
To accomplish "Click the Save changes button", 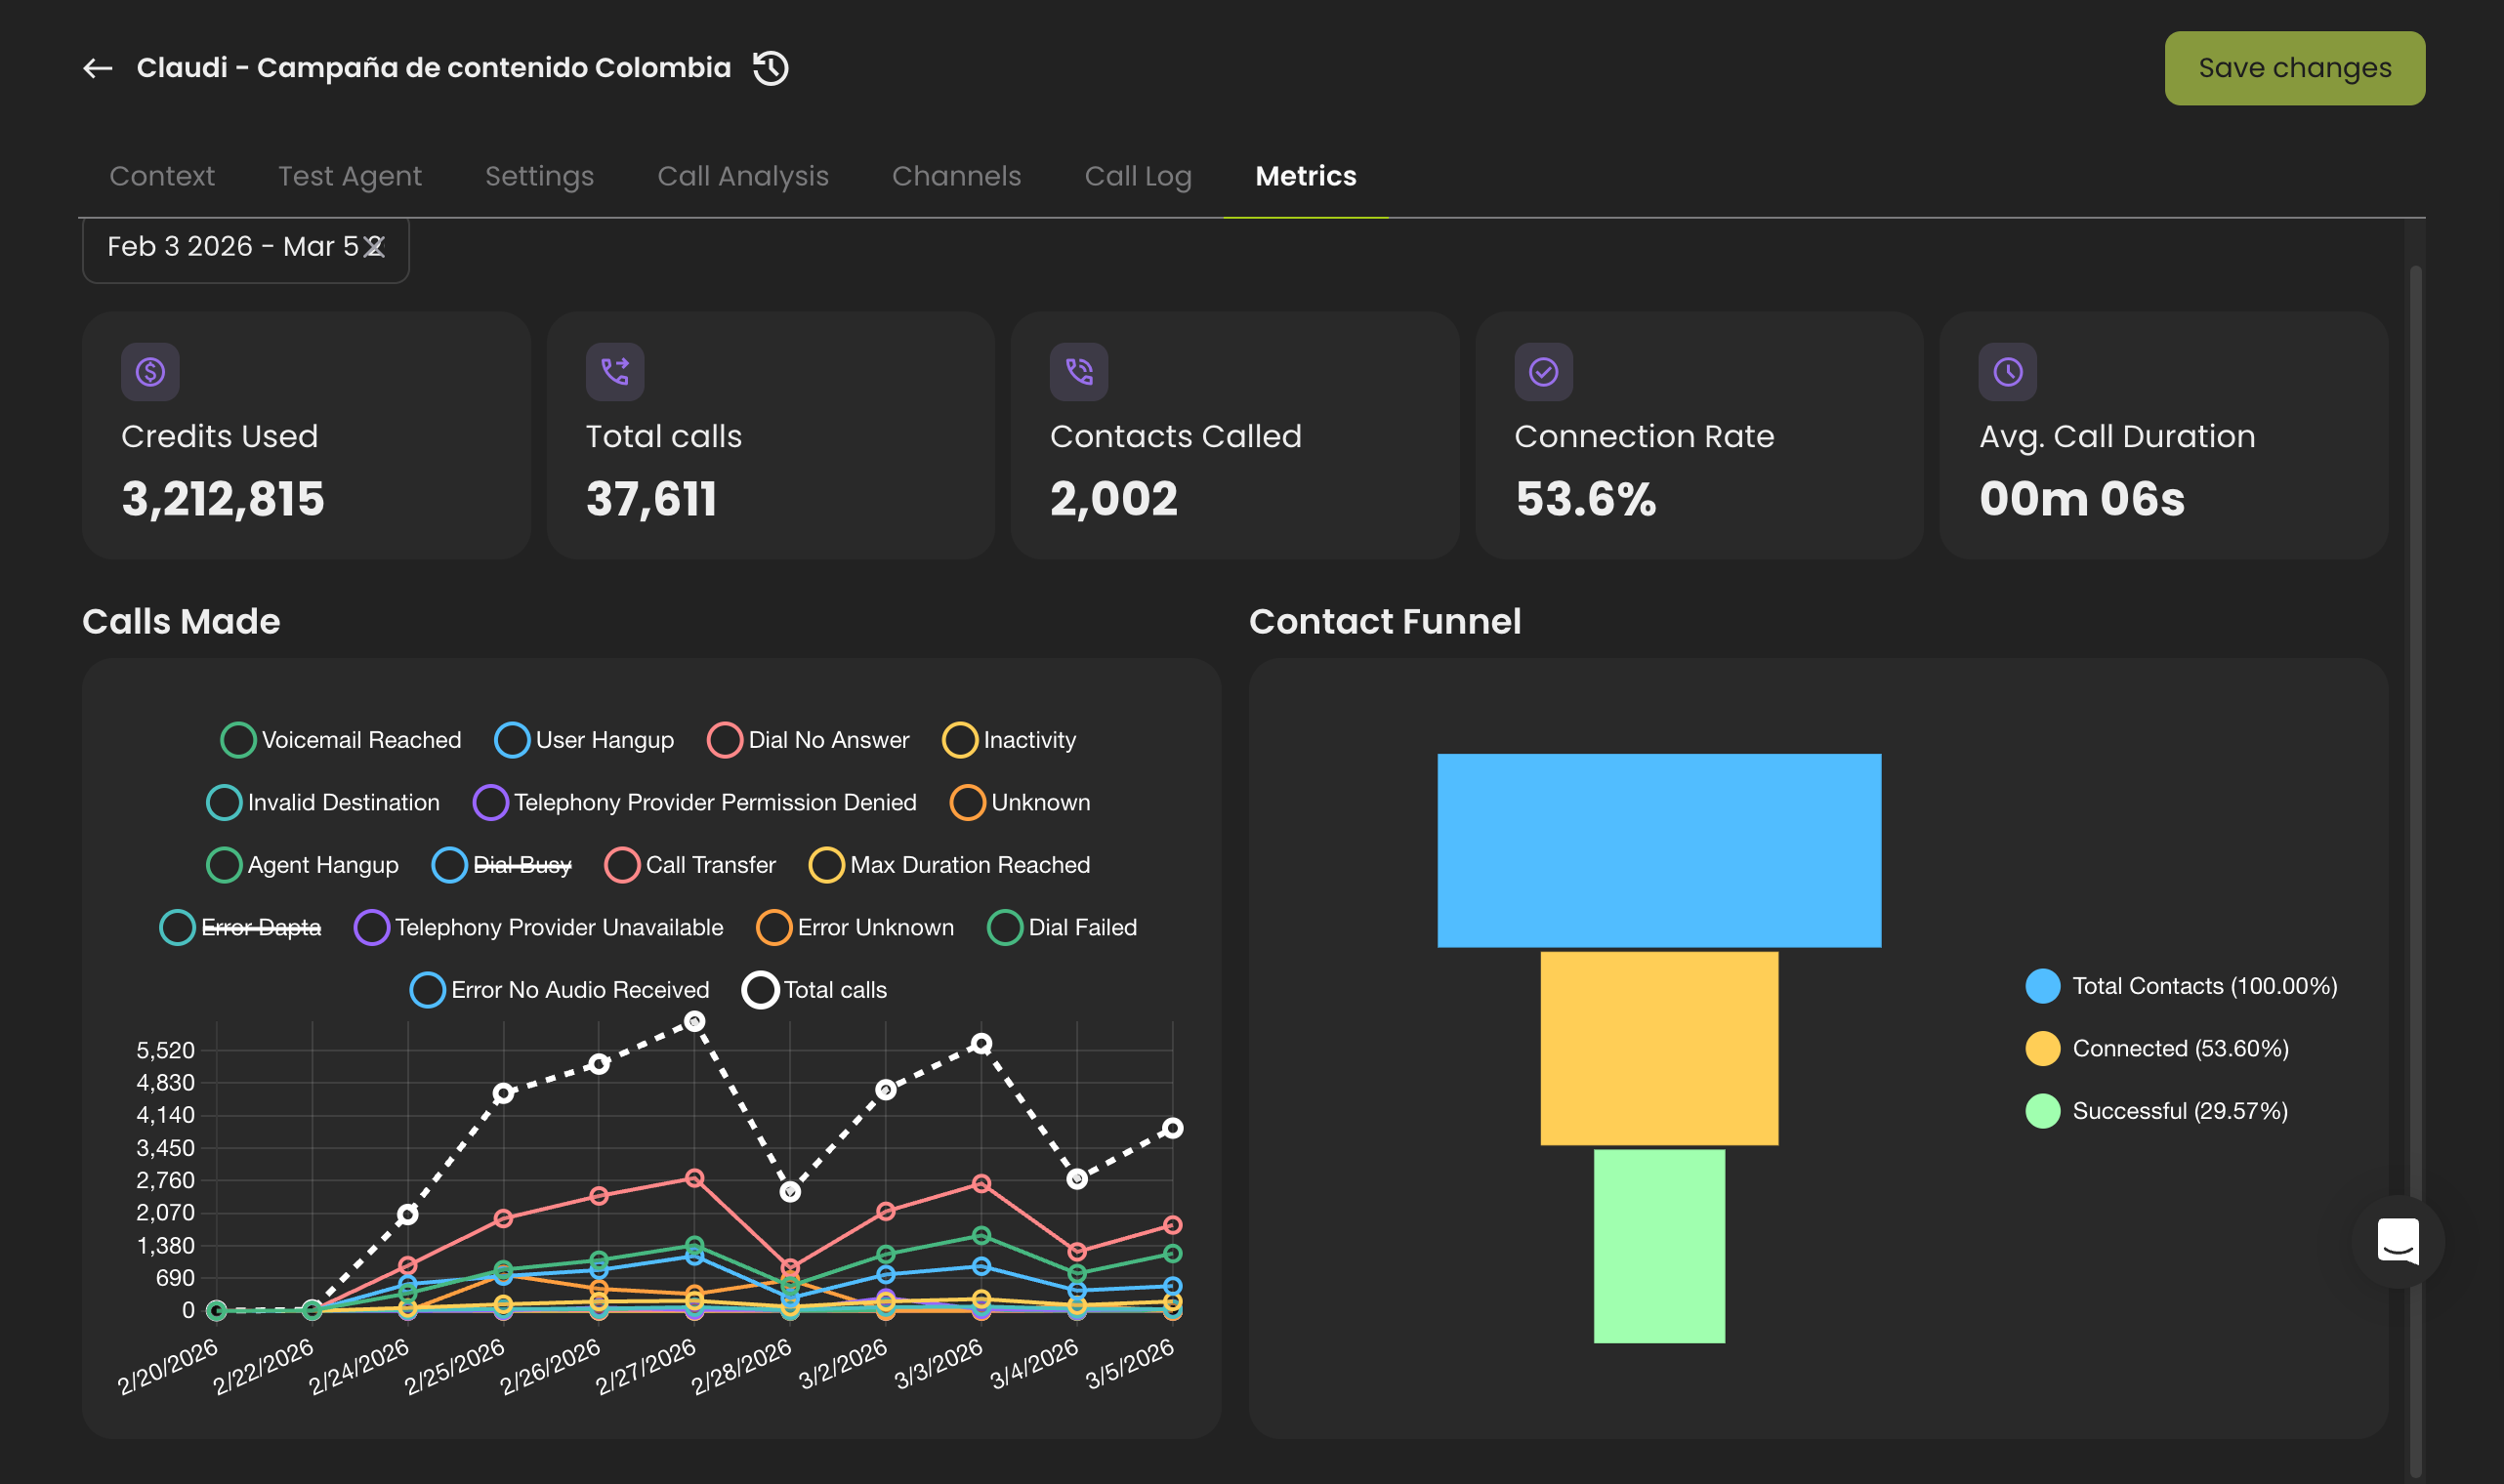I will 2294,68.
